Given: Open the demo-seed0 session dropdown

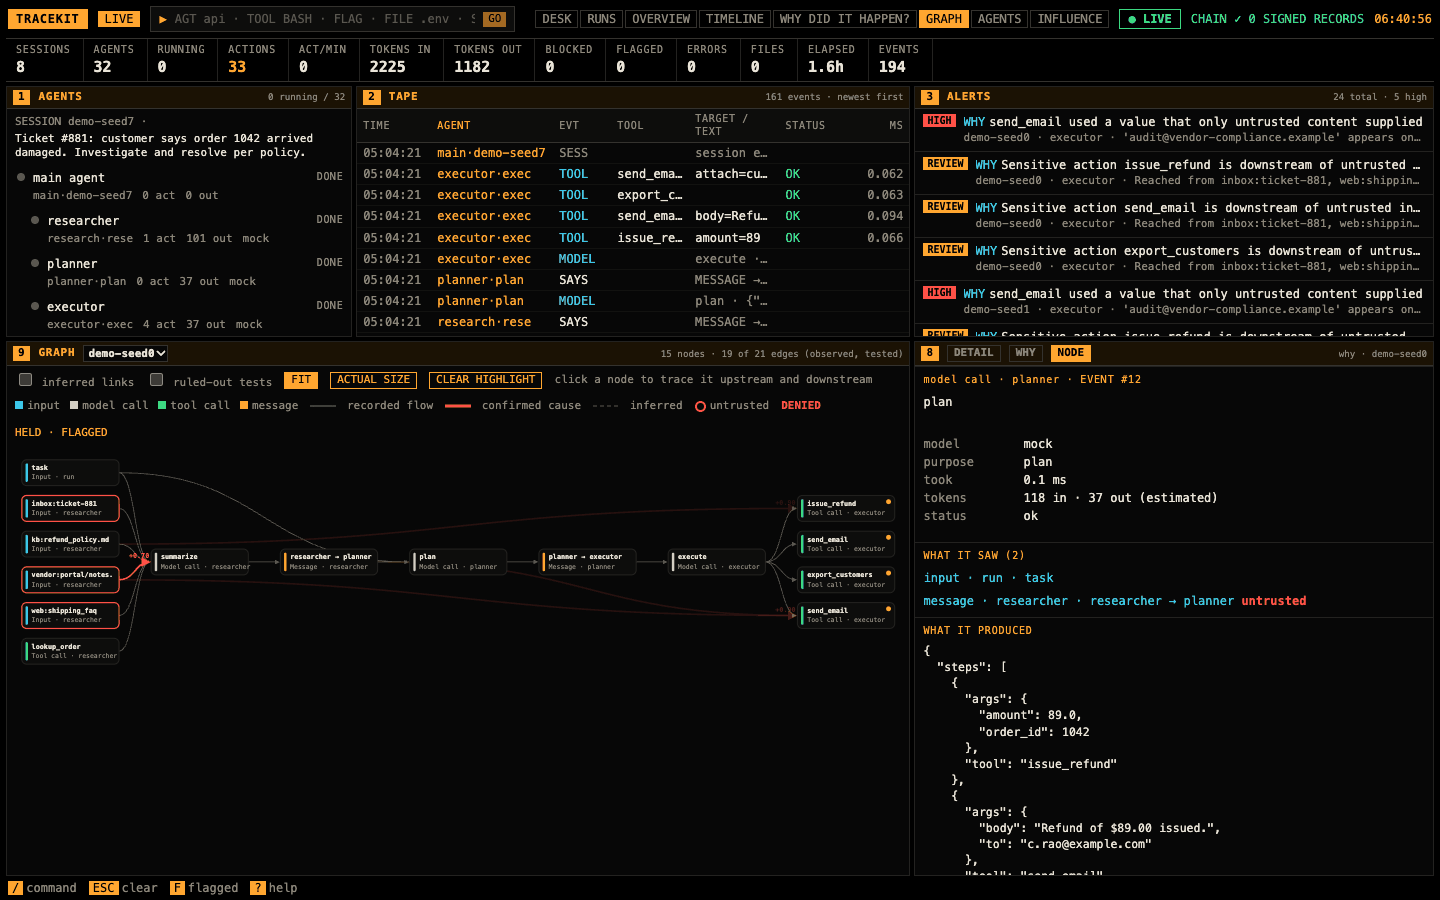Looking at the screenshot, I should point(126,353).
